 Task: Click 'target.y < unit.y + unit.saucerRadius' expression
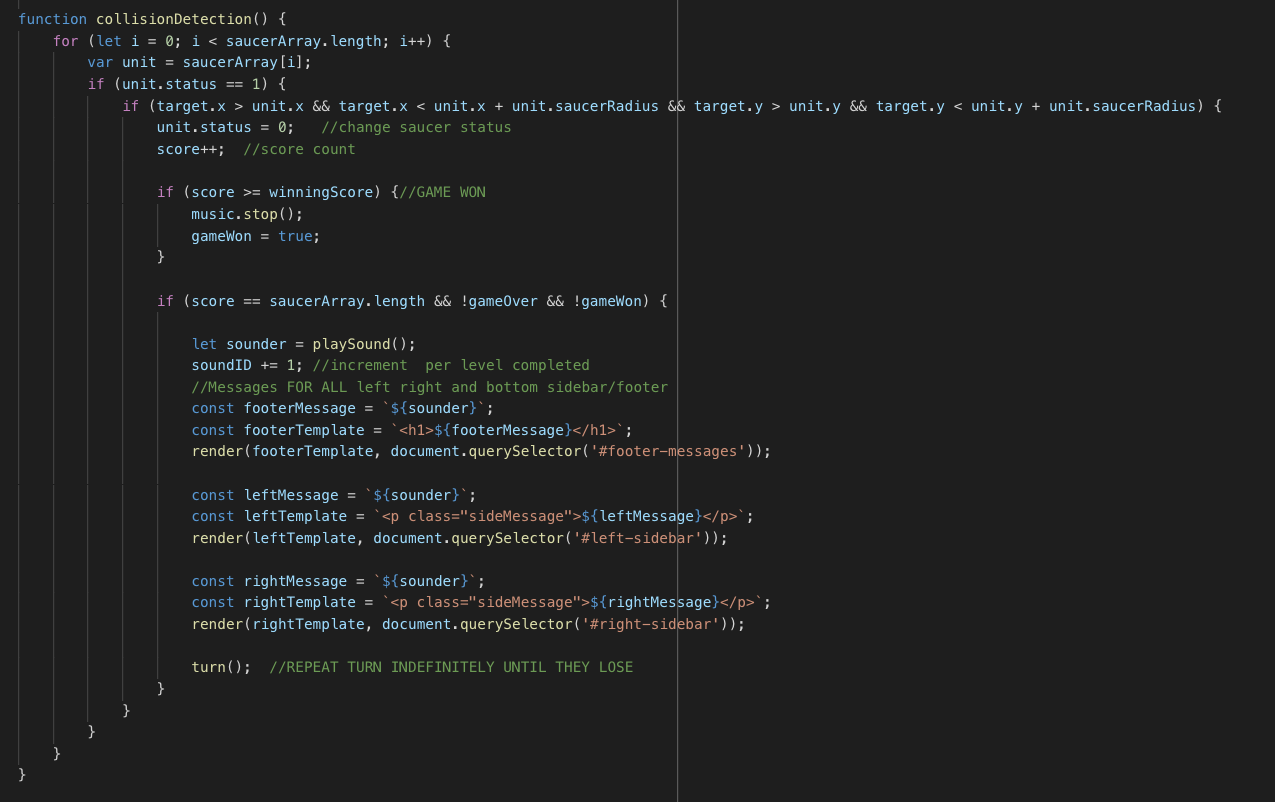[x=1036, y=106]
